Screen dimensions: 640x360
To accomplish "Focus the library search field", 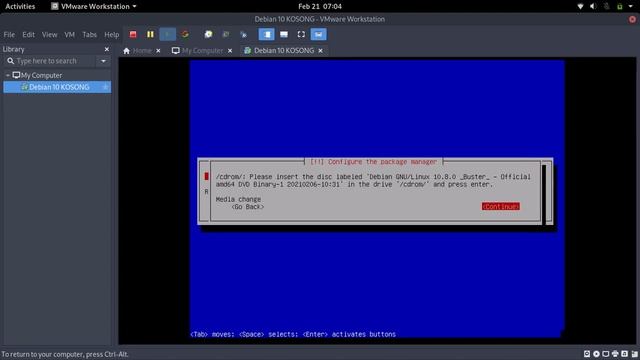I will 50,61.
